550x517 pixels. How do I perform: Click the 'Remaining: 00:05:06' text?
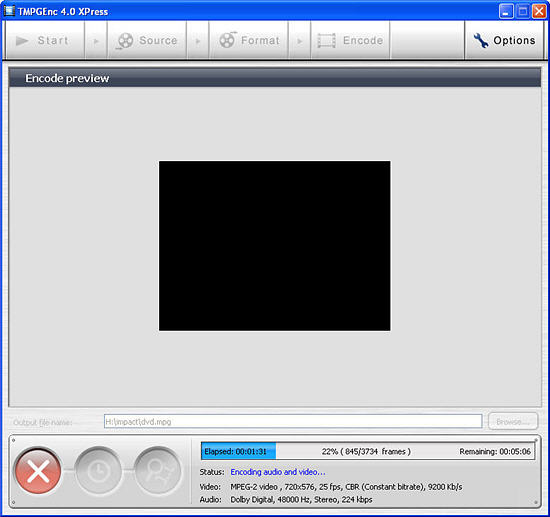pos(495,451)
